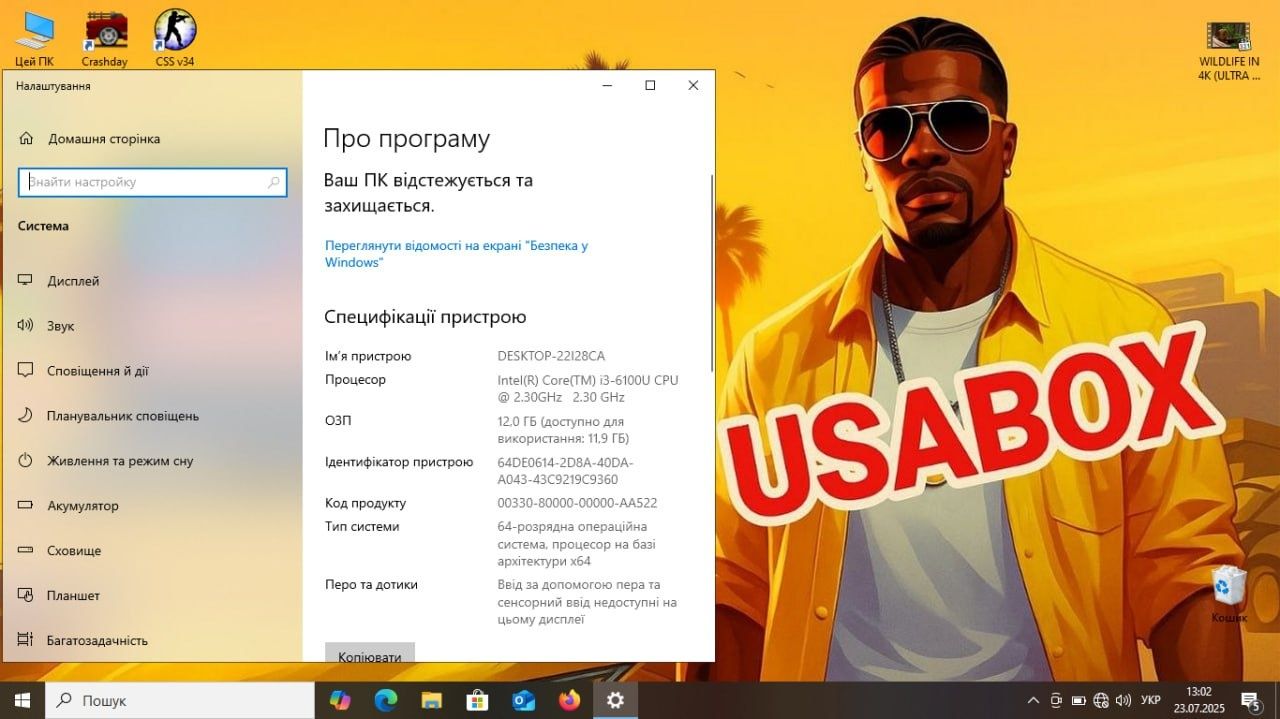The height and width of the screenshot is (719, 1280).
Task: Go to Домашня сторінка
Action: pyautogui.click(x=104, y=139)
